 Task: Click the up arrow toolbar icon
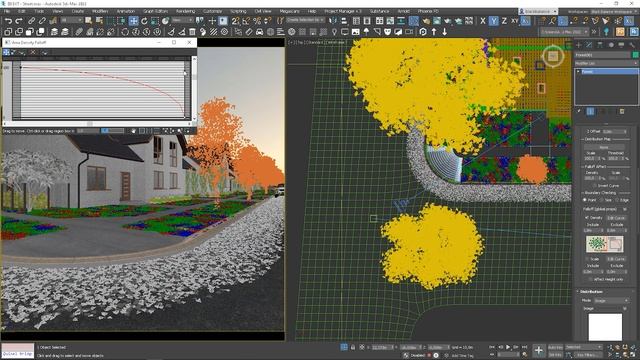pyautogui.click(x=434, y=32)
